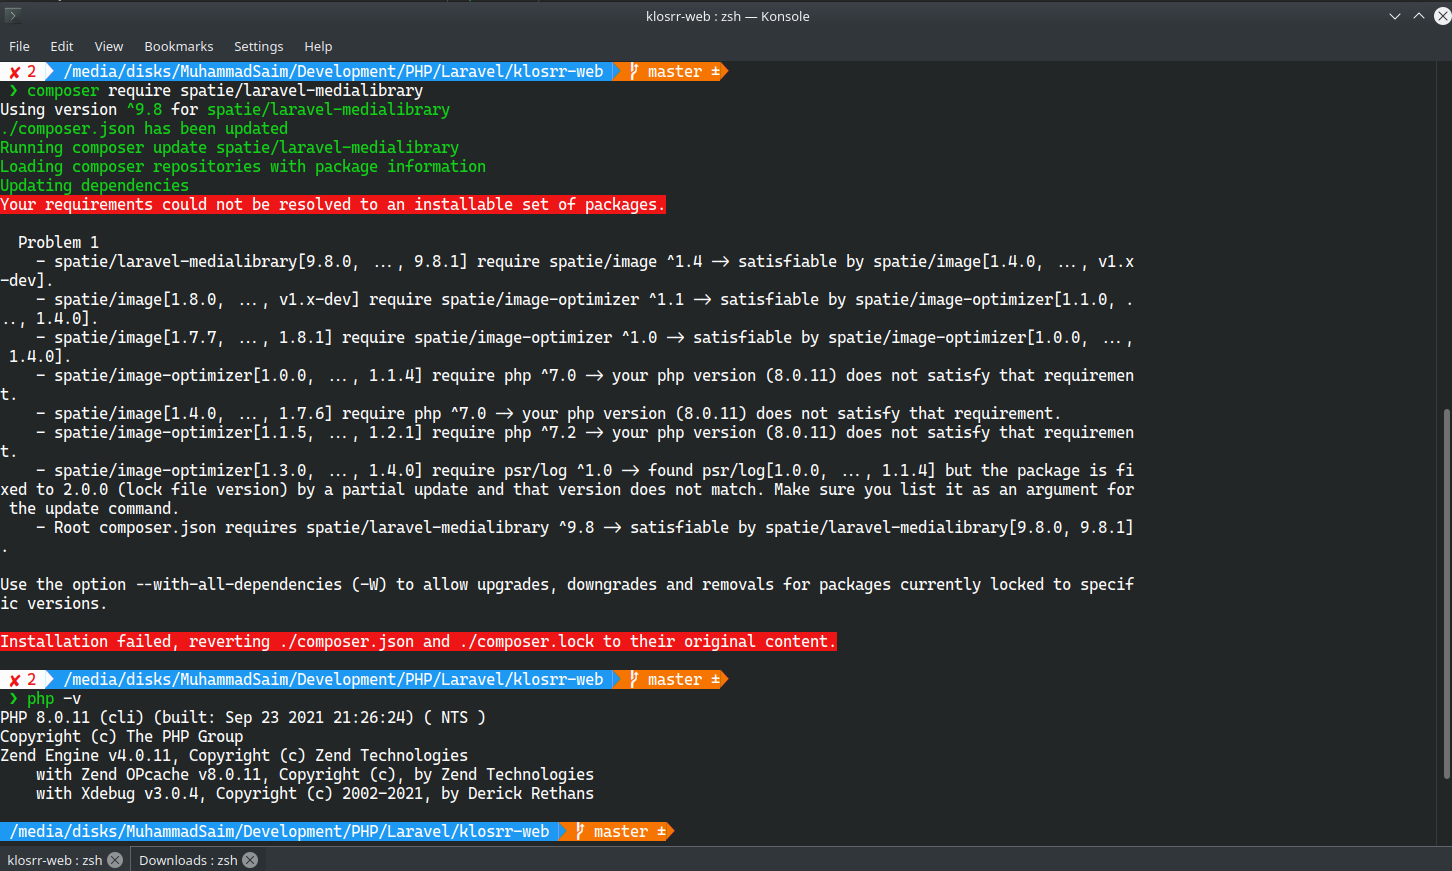
Task: Click the Konsole terminal icon in title bar
Action: (13, 15)
